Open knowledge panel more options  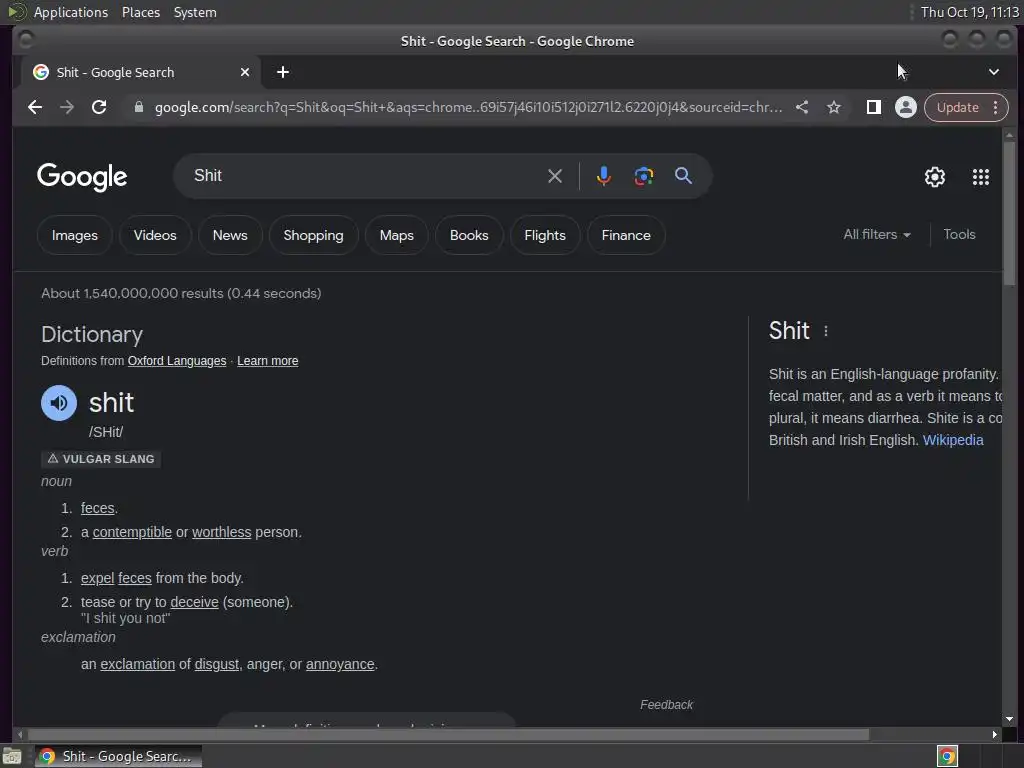coord(825,331)
